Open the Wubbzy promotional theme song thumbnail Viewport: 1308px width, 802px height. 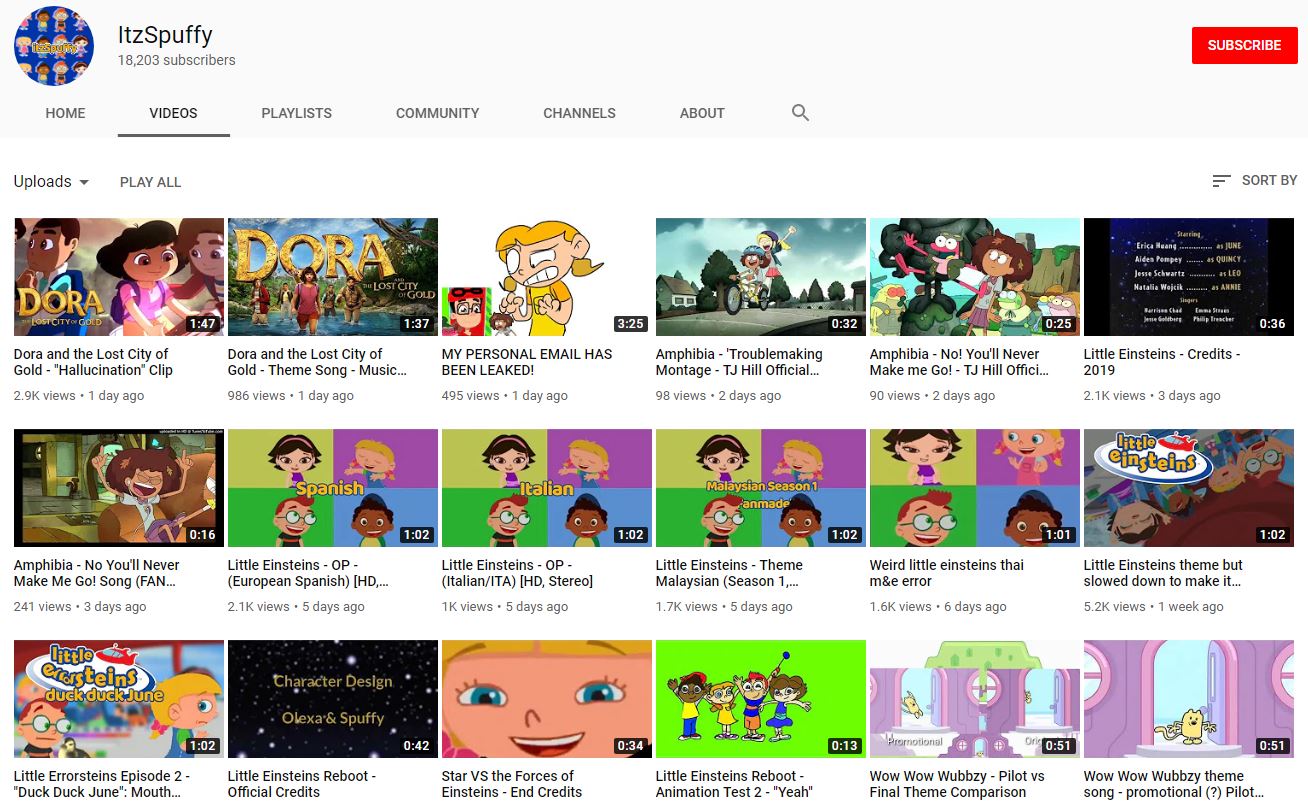1189,699
